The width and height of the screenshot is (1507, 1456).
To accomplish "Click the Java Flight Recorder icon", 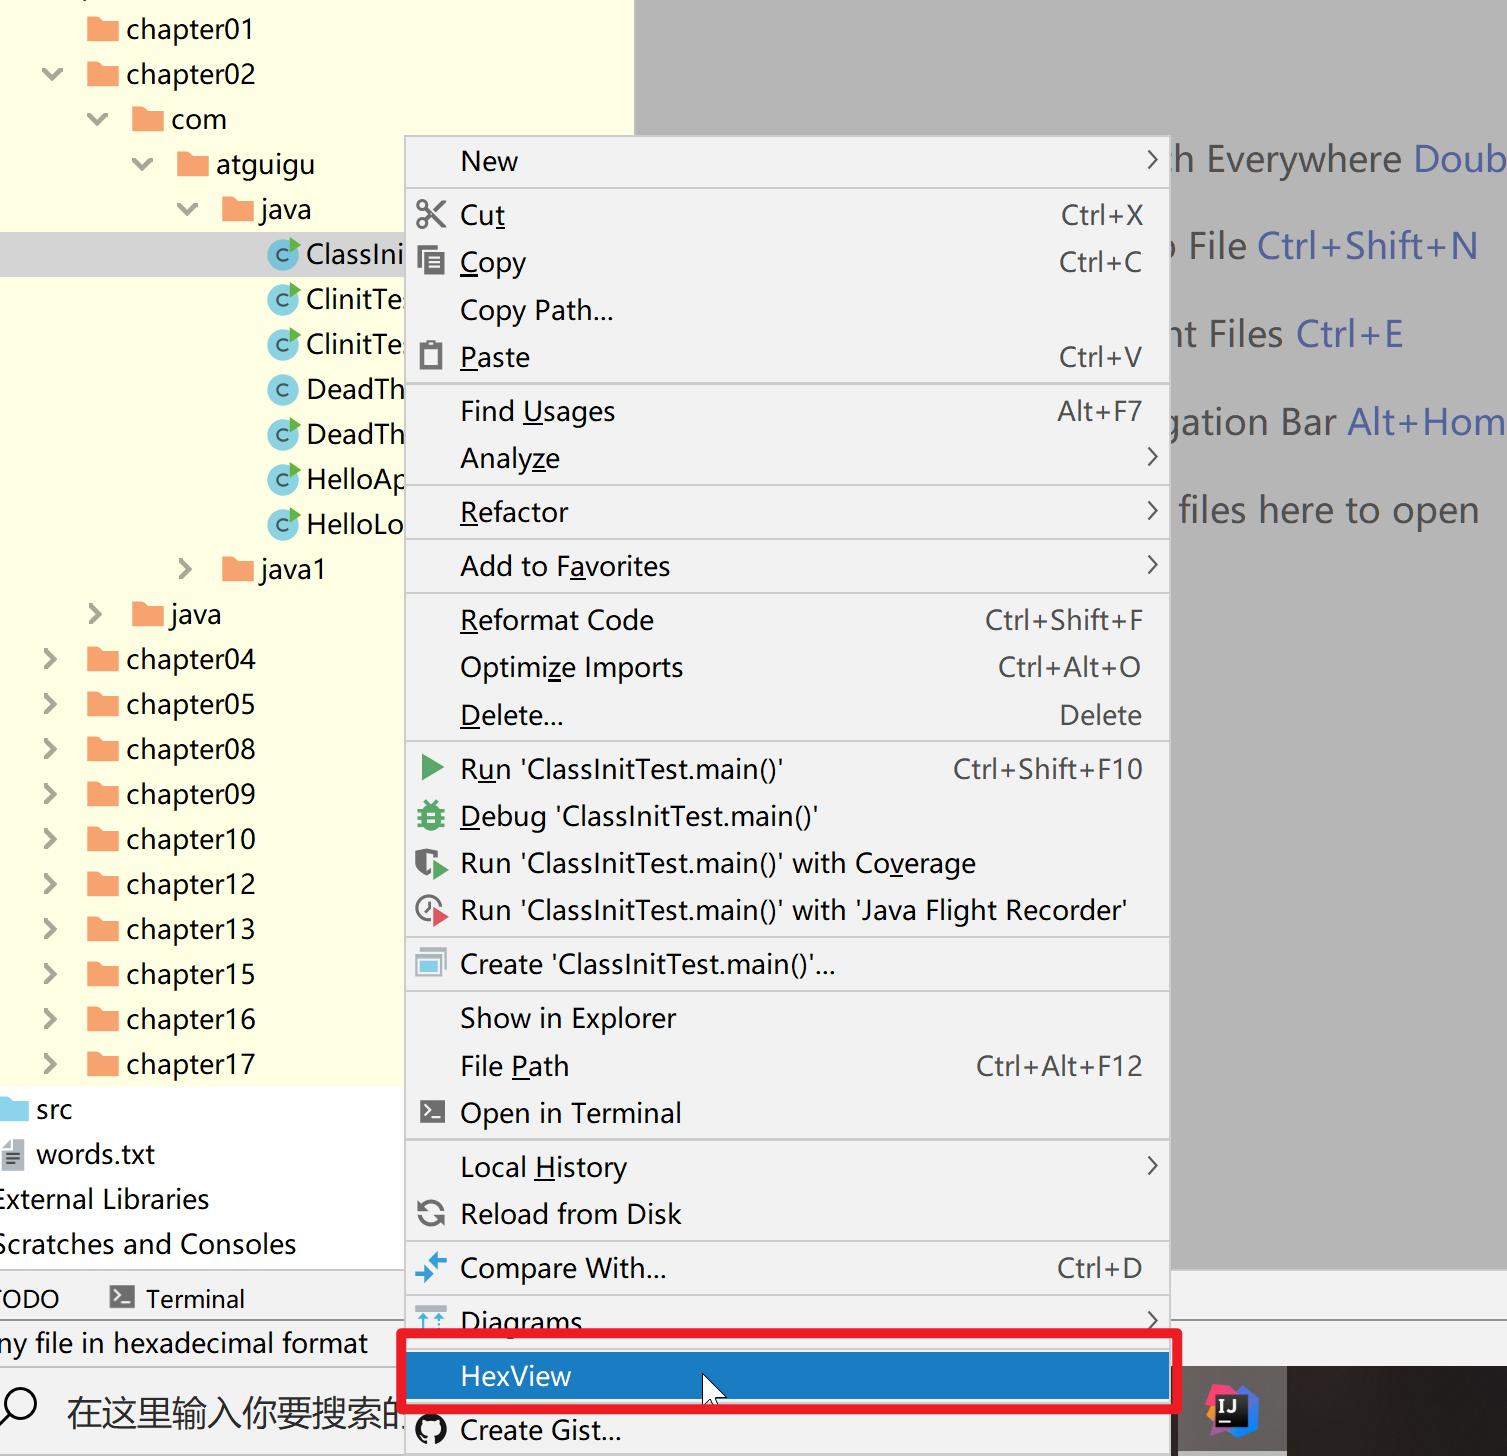I will click(430, 910).
